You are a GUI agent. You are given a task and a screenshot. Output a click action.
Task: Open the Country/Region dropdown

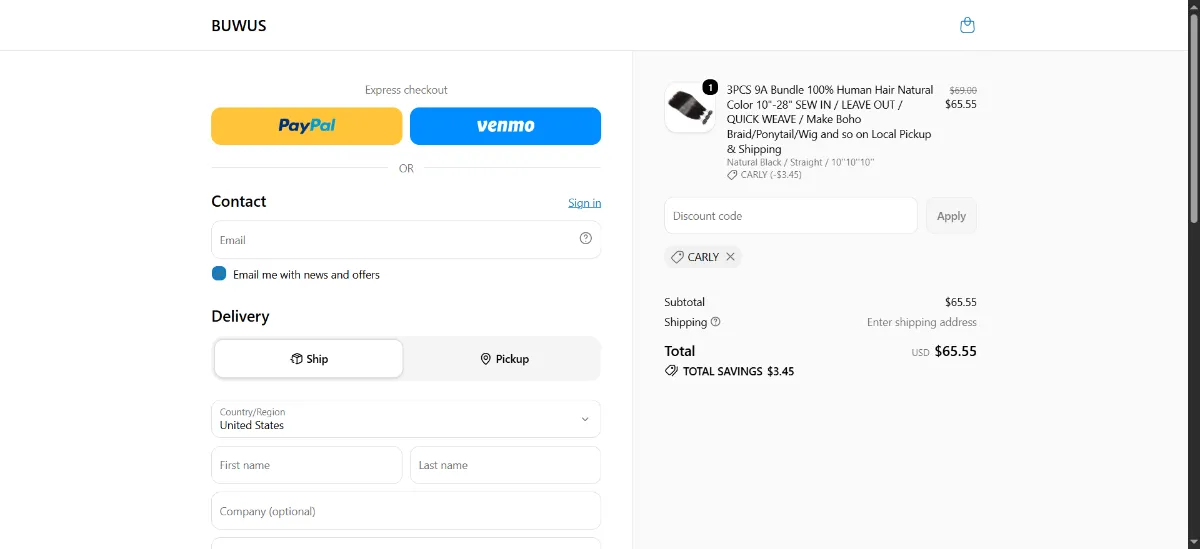point(406,419)
